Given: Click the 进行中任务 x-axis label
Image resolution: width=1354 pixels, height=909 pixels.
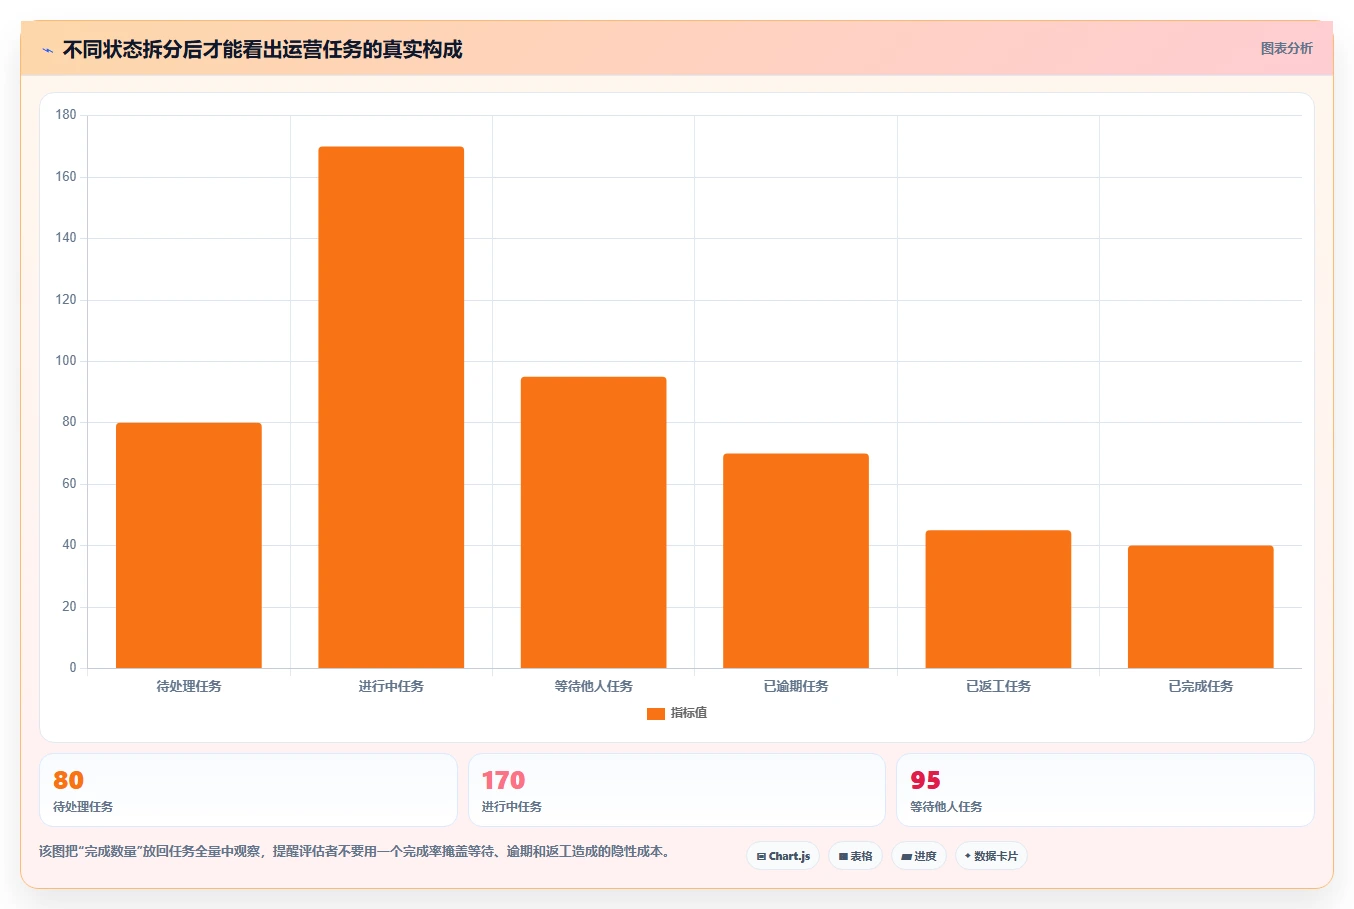Looking at the screenshot, I should (391, 686).
